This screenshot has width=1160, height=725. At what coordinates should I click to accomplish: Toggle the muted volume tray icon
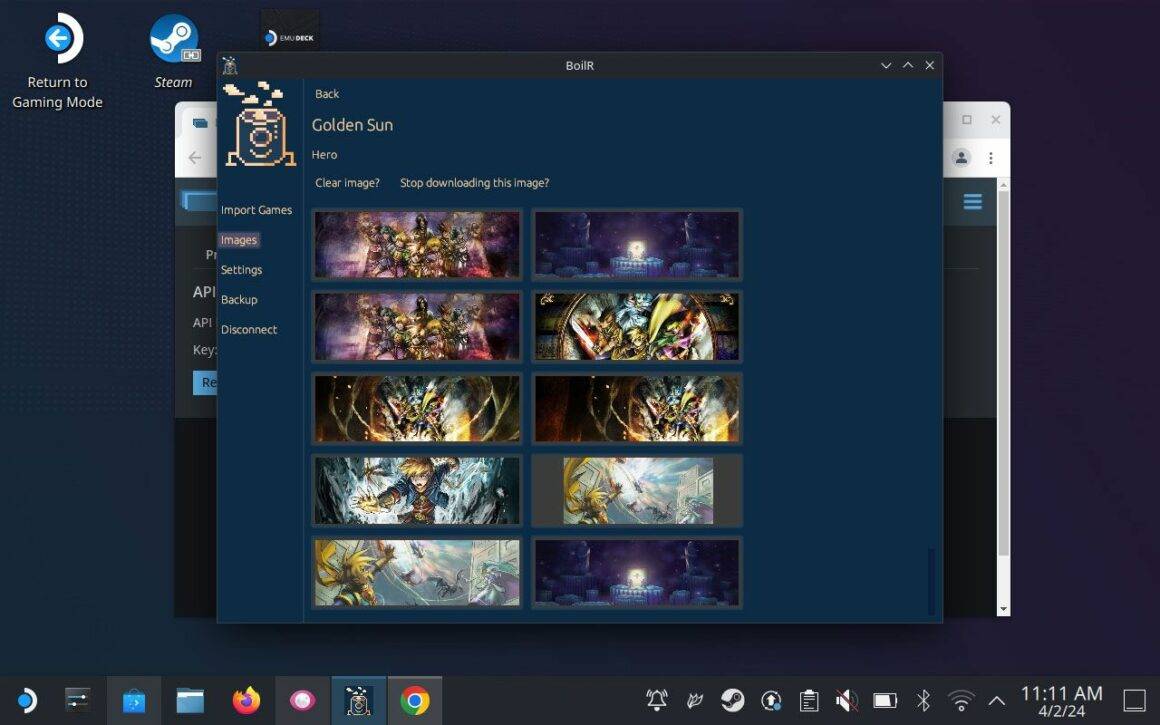(x=847, y=701)
